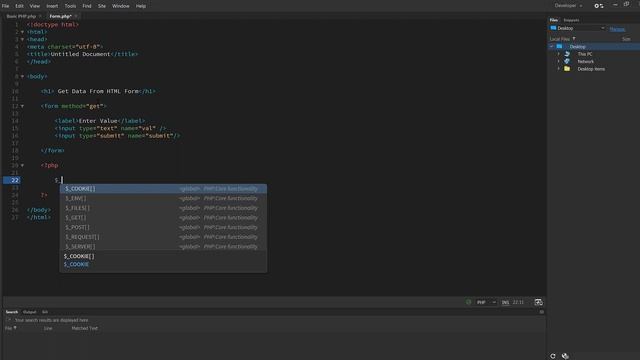Click line number 22 in the gutter
Screen dimensions: 640x360
coord(15,180)
